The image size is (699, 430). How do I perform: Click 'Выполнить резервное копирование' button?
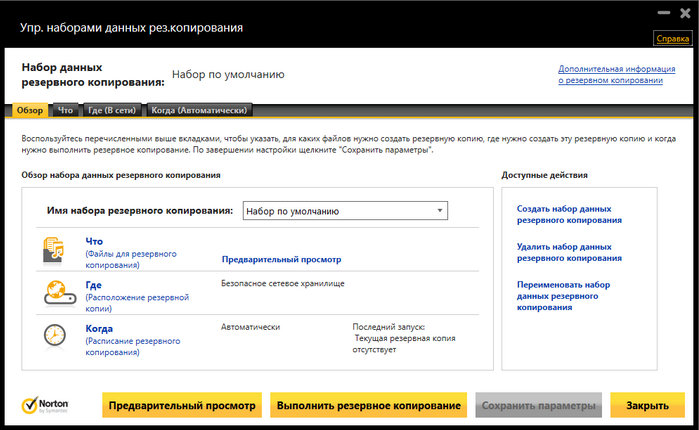369,405
